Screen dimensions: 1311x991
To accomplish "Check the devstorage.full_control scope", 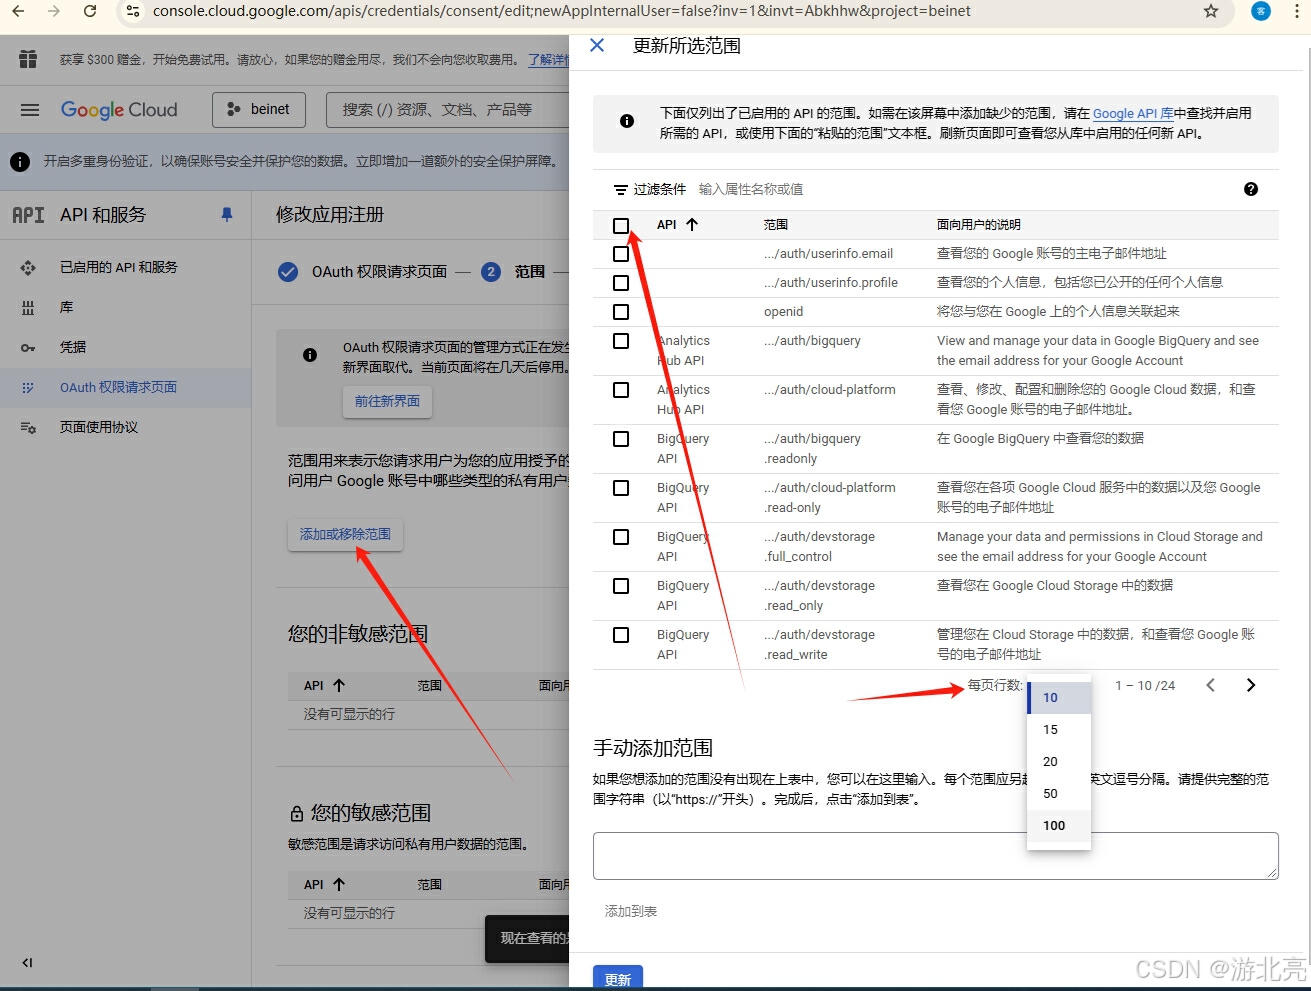I will (621, 537).
